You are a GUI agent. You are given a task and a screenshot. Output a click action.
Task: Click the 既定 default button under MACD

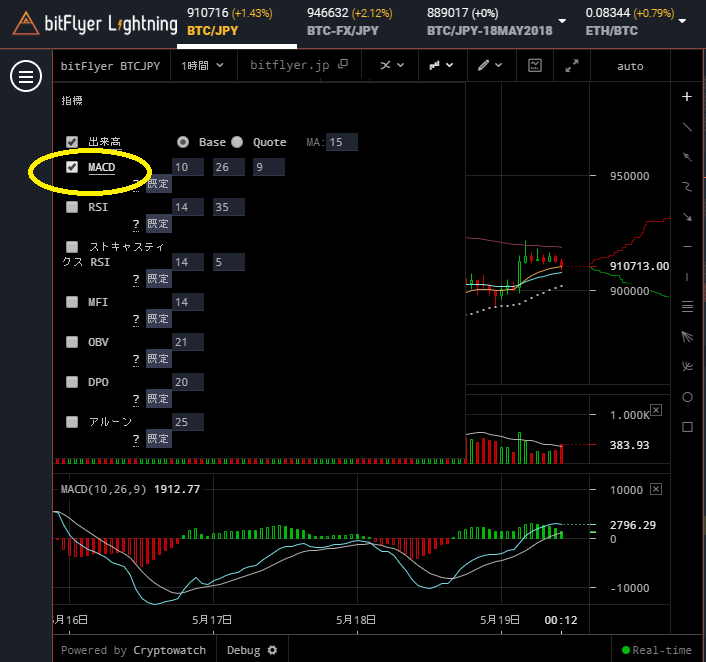(x=159, y=184)
